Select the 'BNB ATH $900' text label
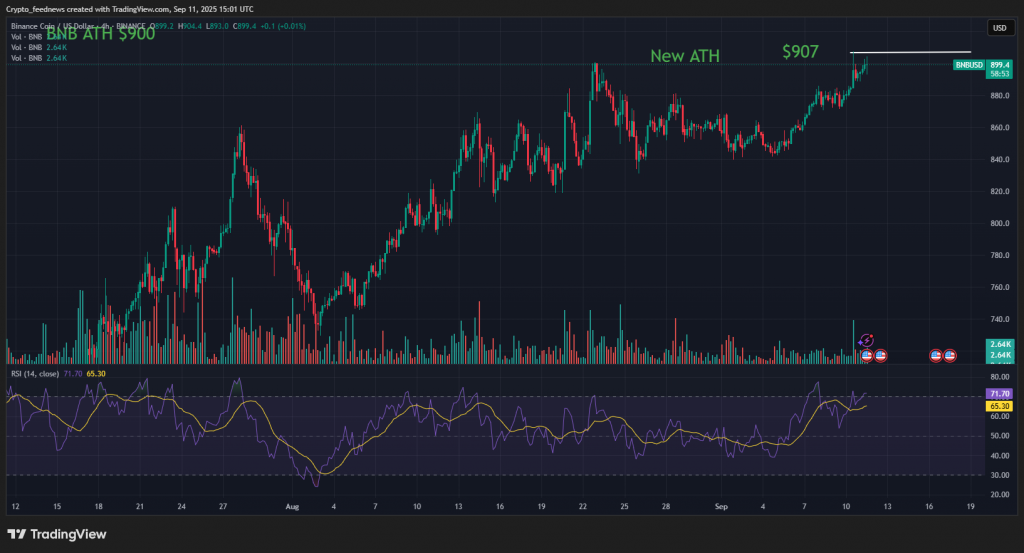The height and width of the screenshot is (553, 1024). (x=100, y=33)
